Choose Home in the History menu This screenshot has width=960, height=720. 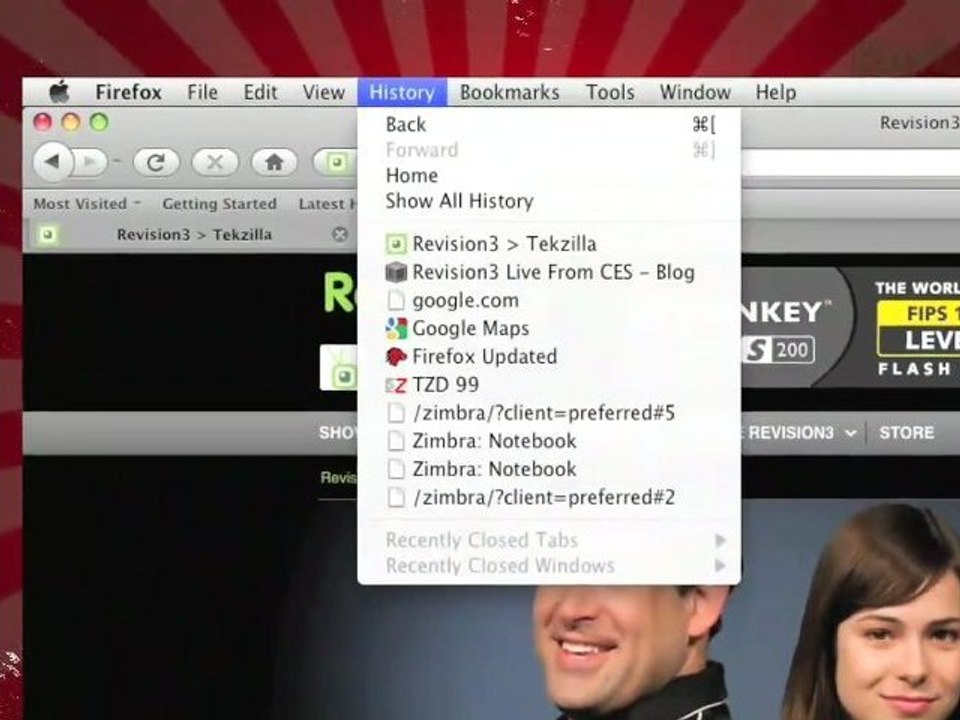tap(549, 176)
